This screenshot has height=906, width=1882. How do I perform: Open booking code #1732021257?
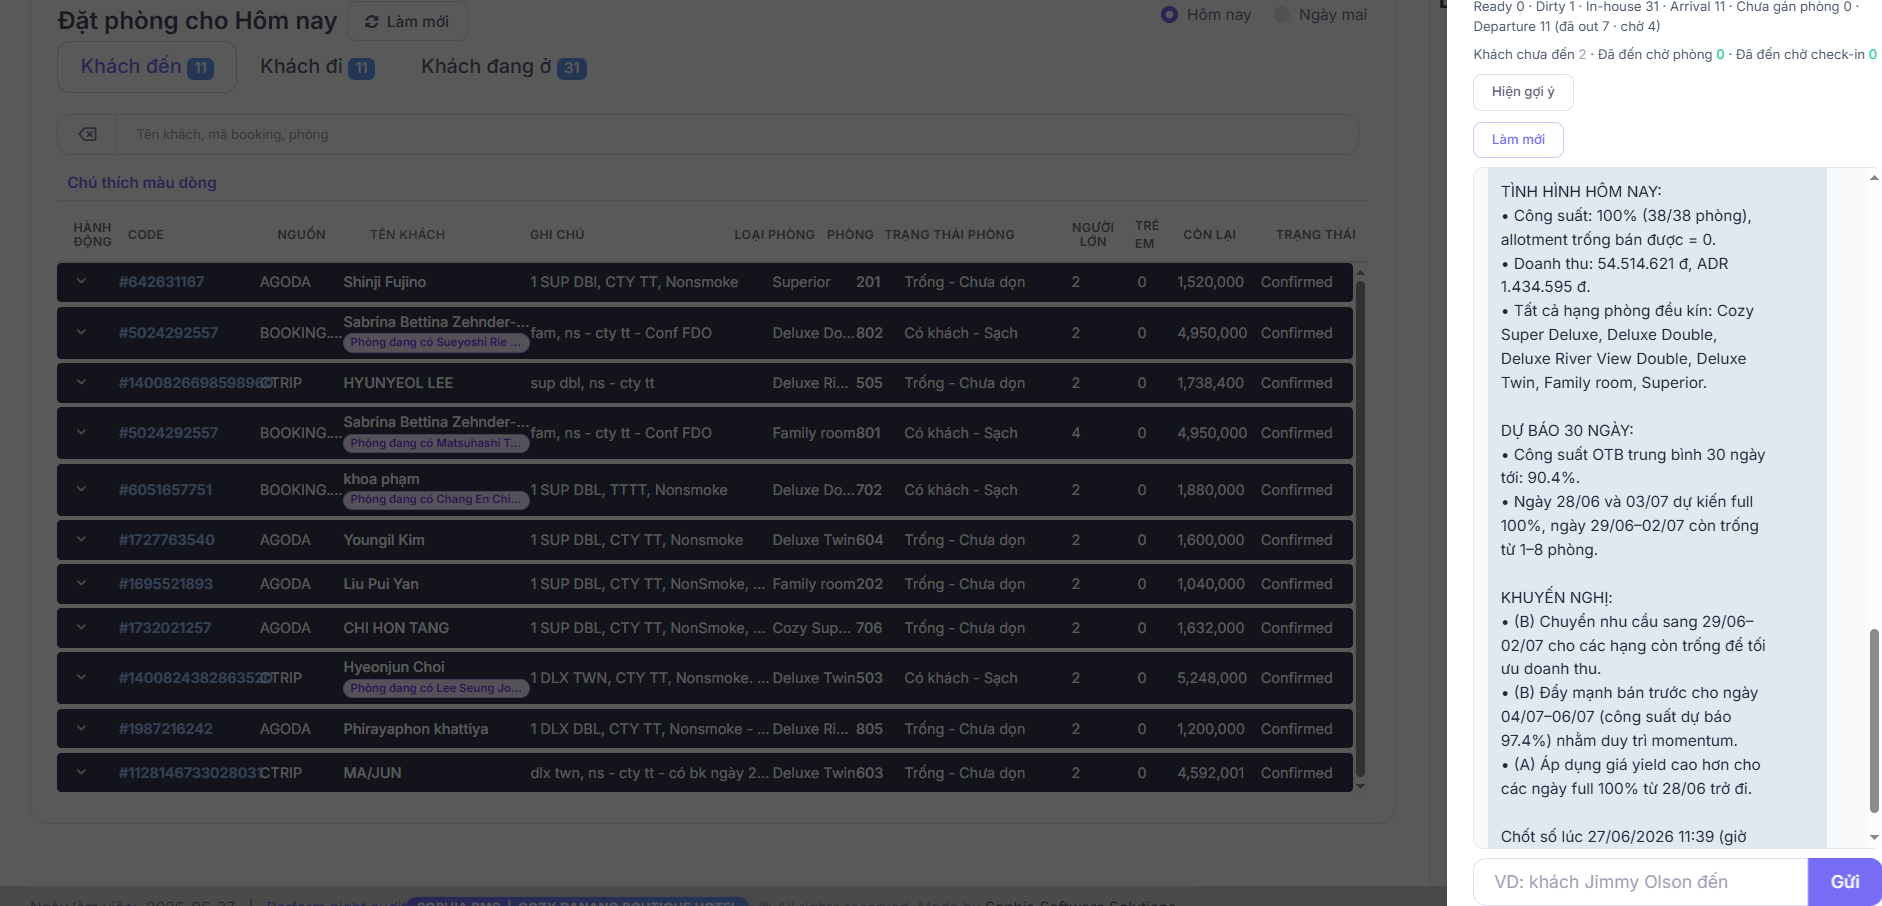165,628
